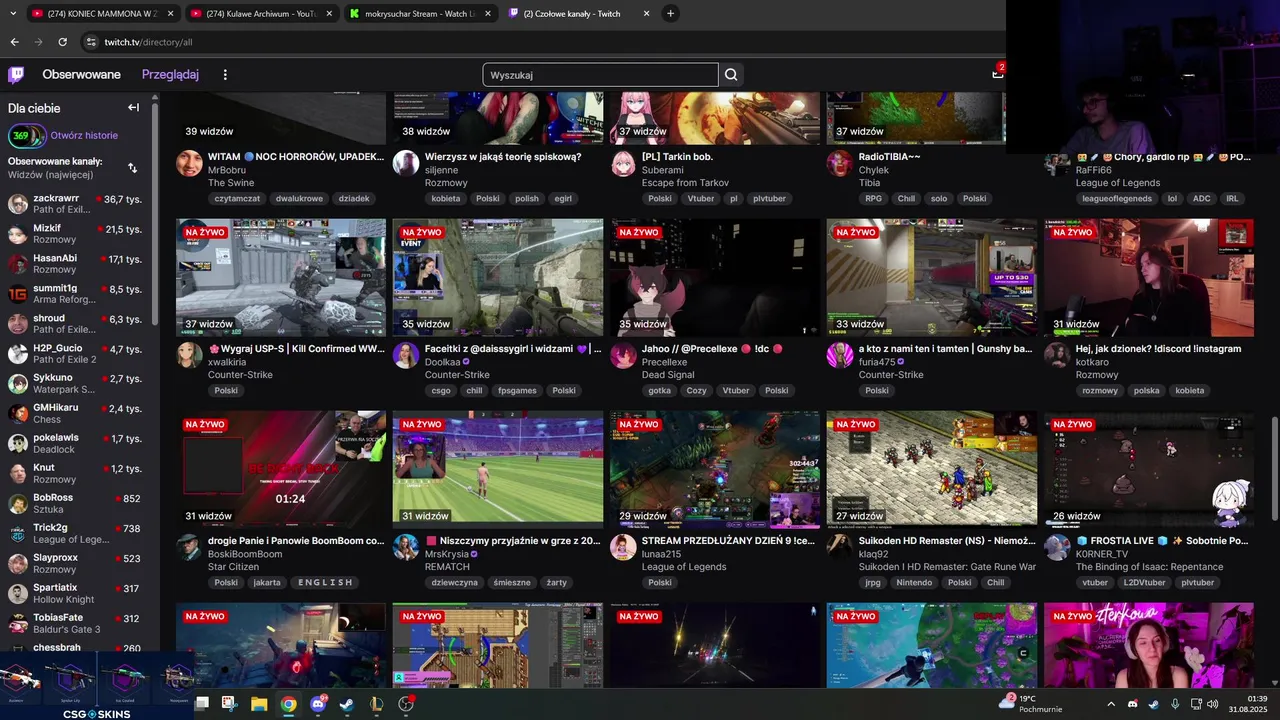Switch to KONIEC MAMMONA YouTube tab

tap(102, 13)
